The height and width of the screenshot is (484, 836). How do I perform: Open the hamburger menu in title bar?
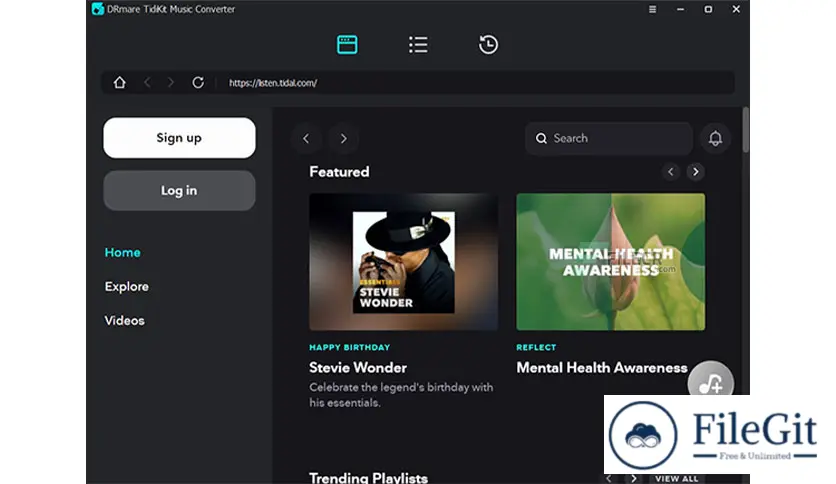[x=653, y=9]
